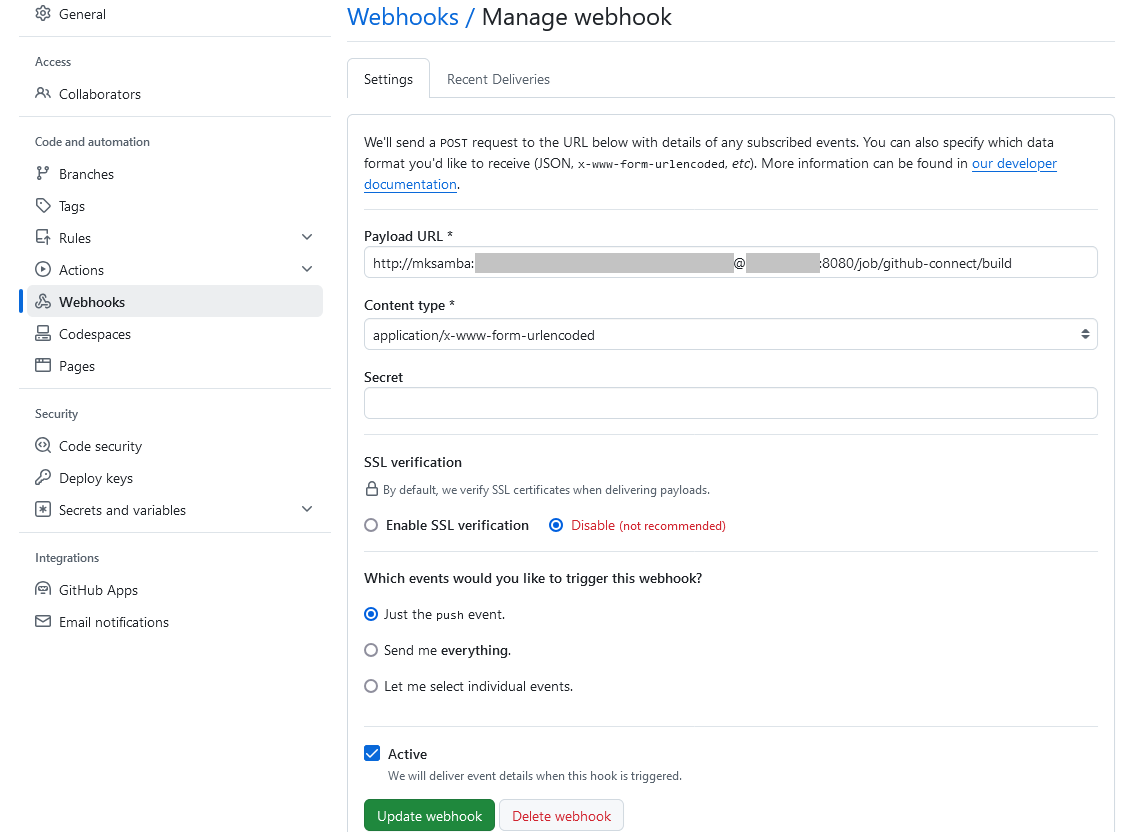Switch to the Recent Deliveries tab
Image resolution: width=1131 pixels, height=832 pixels.
[x=497, y=78]
